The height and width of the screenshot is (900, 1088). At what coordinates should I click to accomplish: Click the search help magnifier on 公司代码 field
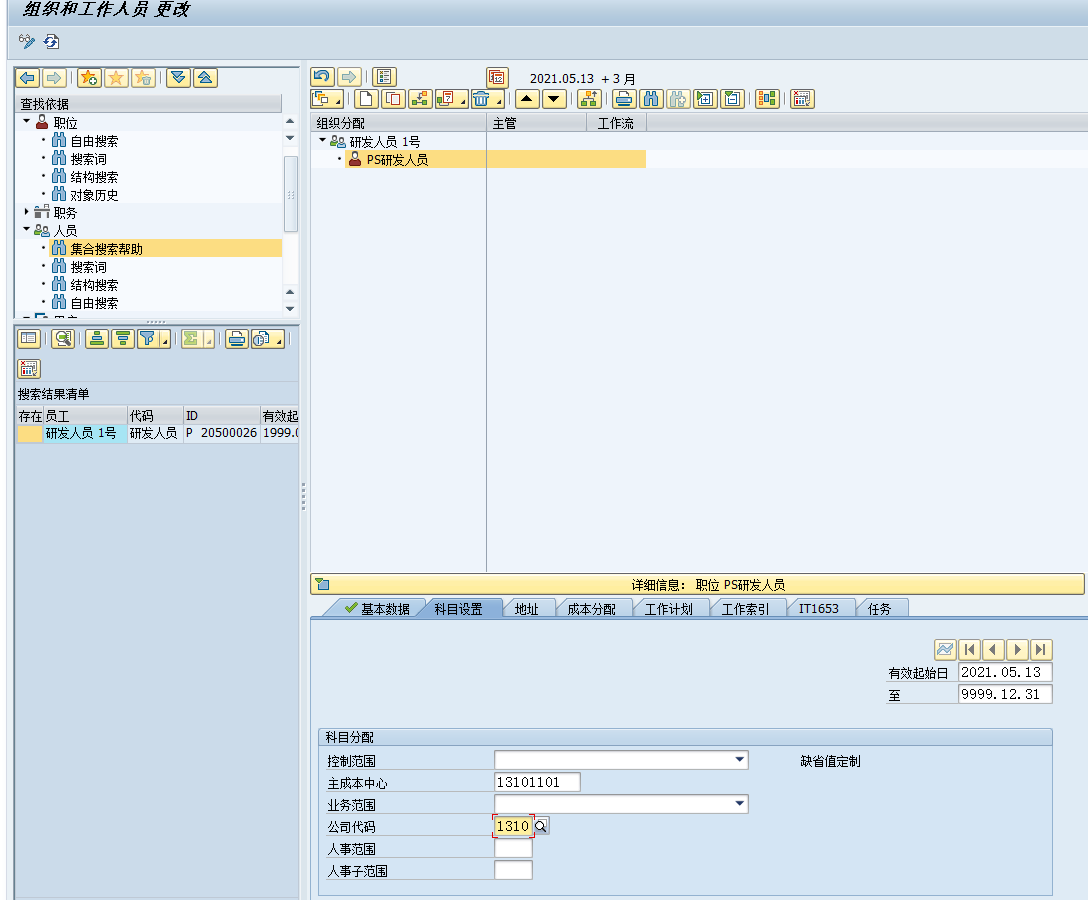pos(540,826)
